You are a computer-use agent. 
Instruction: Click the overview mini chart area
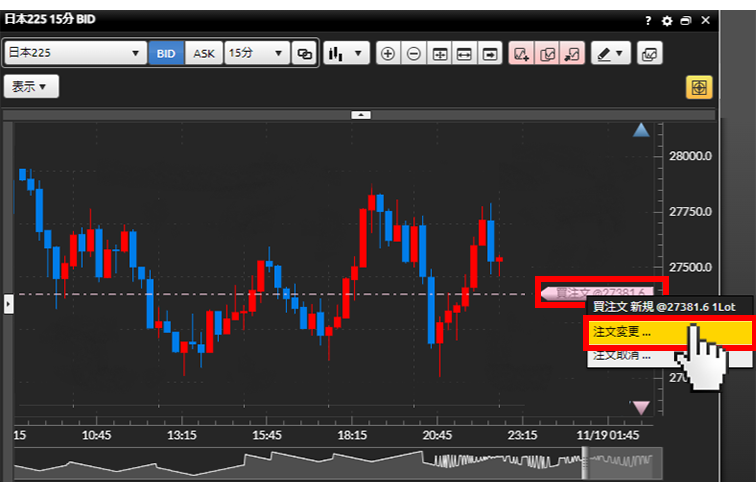[338, 463]
